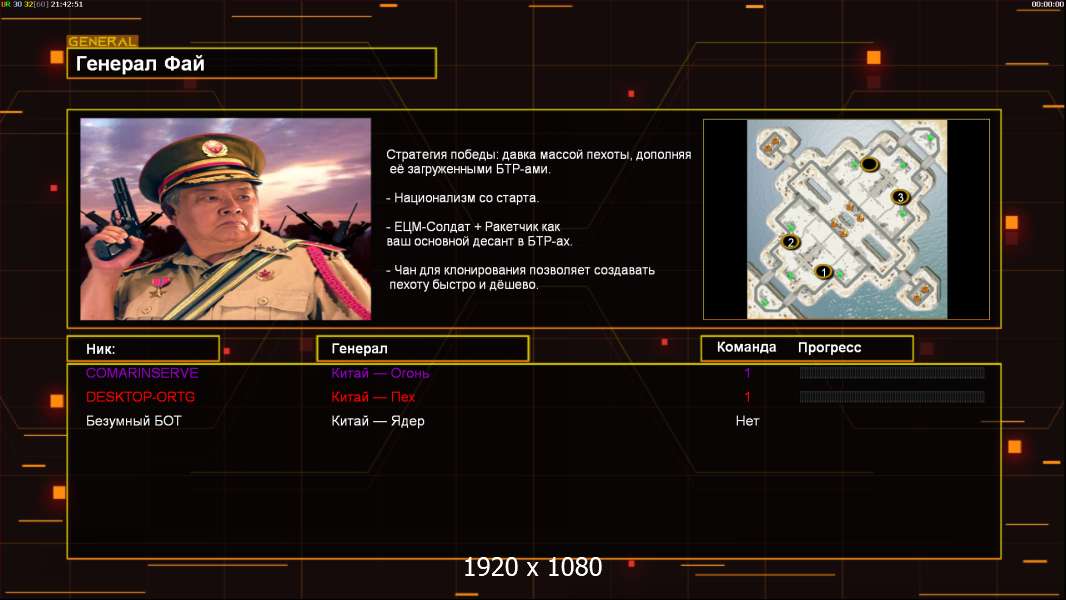Select player DESKTOP-ORTG
The image size is (1066, 600).
tap(140, 397)
